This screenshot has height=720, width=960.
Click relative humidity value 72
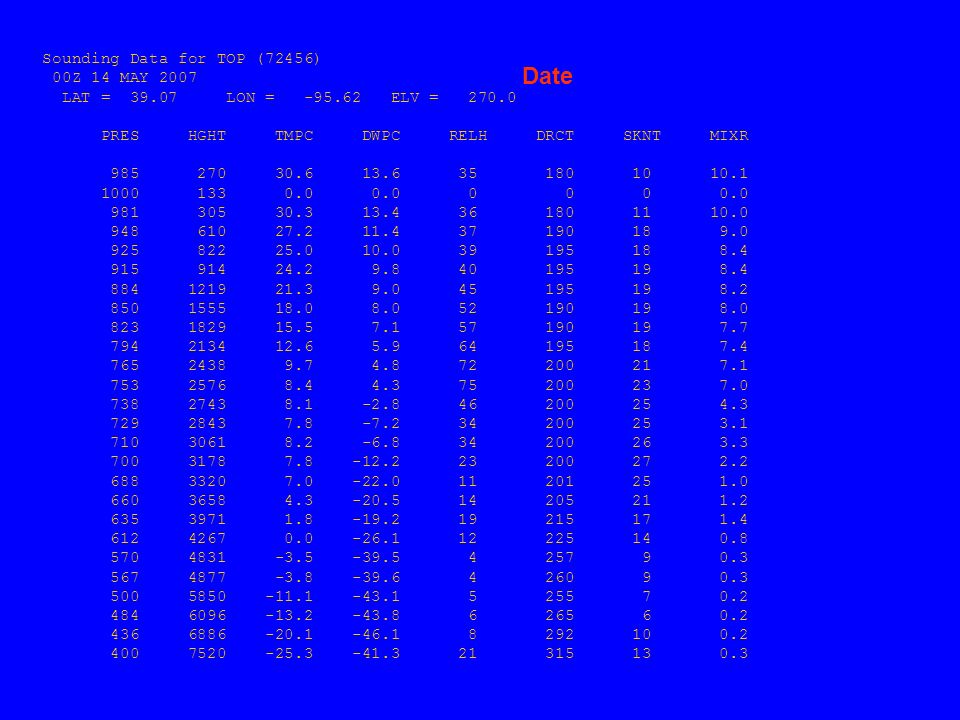[x=468, y=366]
